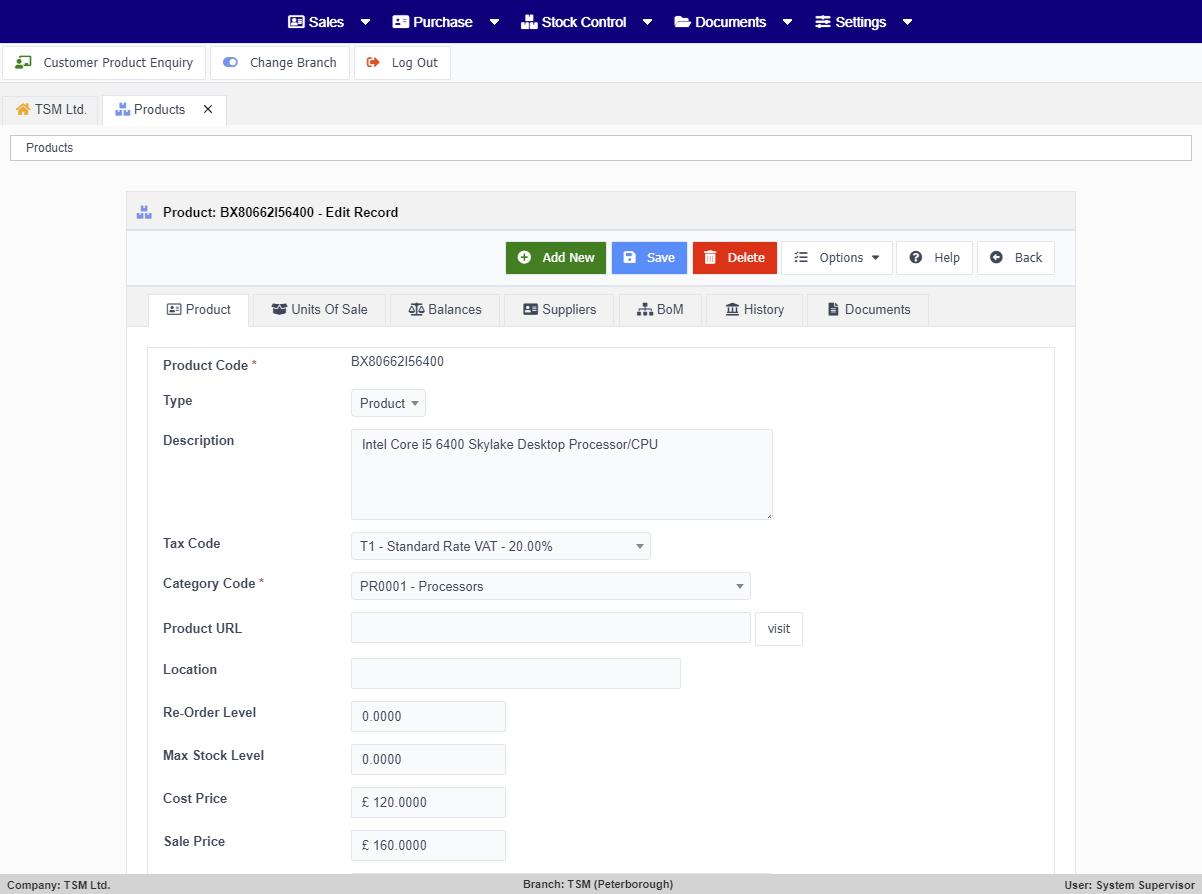Click the product icon in record header

coord(145,212)
